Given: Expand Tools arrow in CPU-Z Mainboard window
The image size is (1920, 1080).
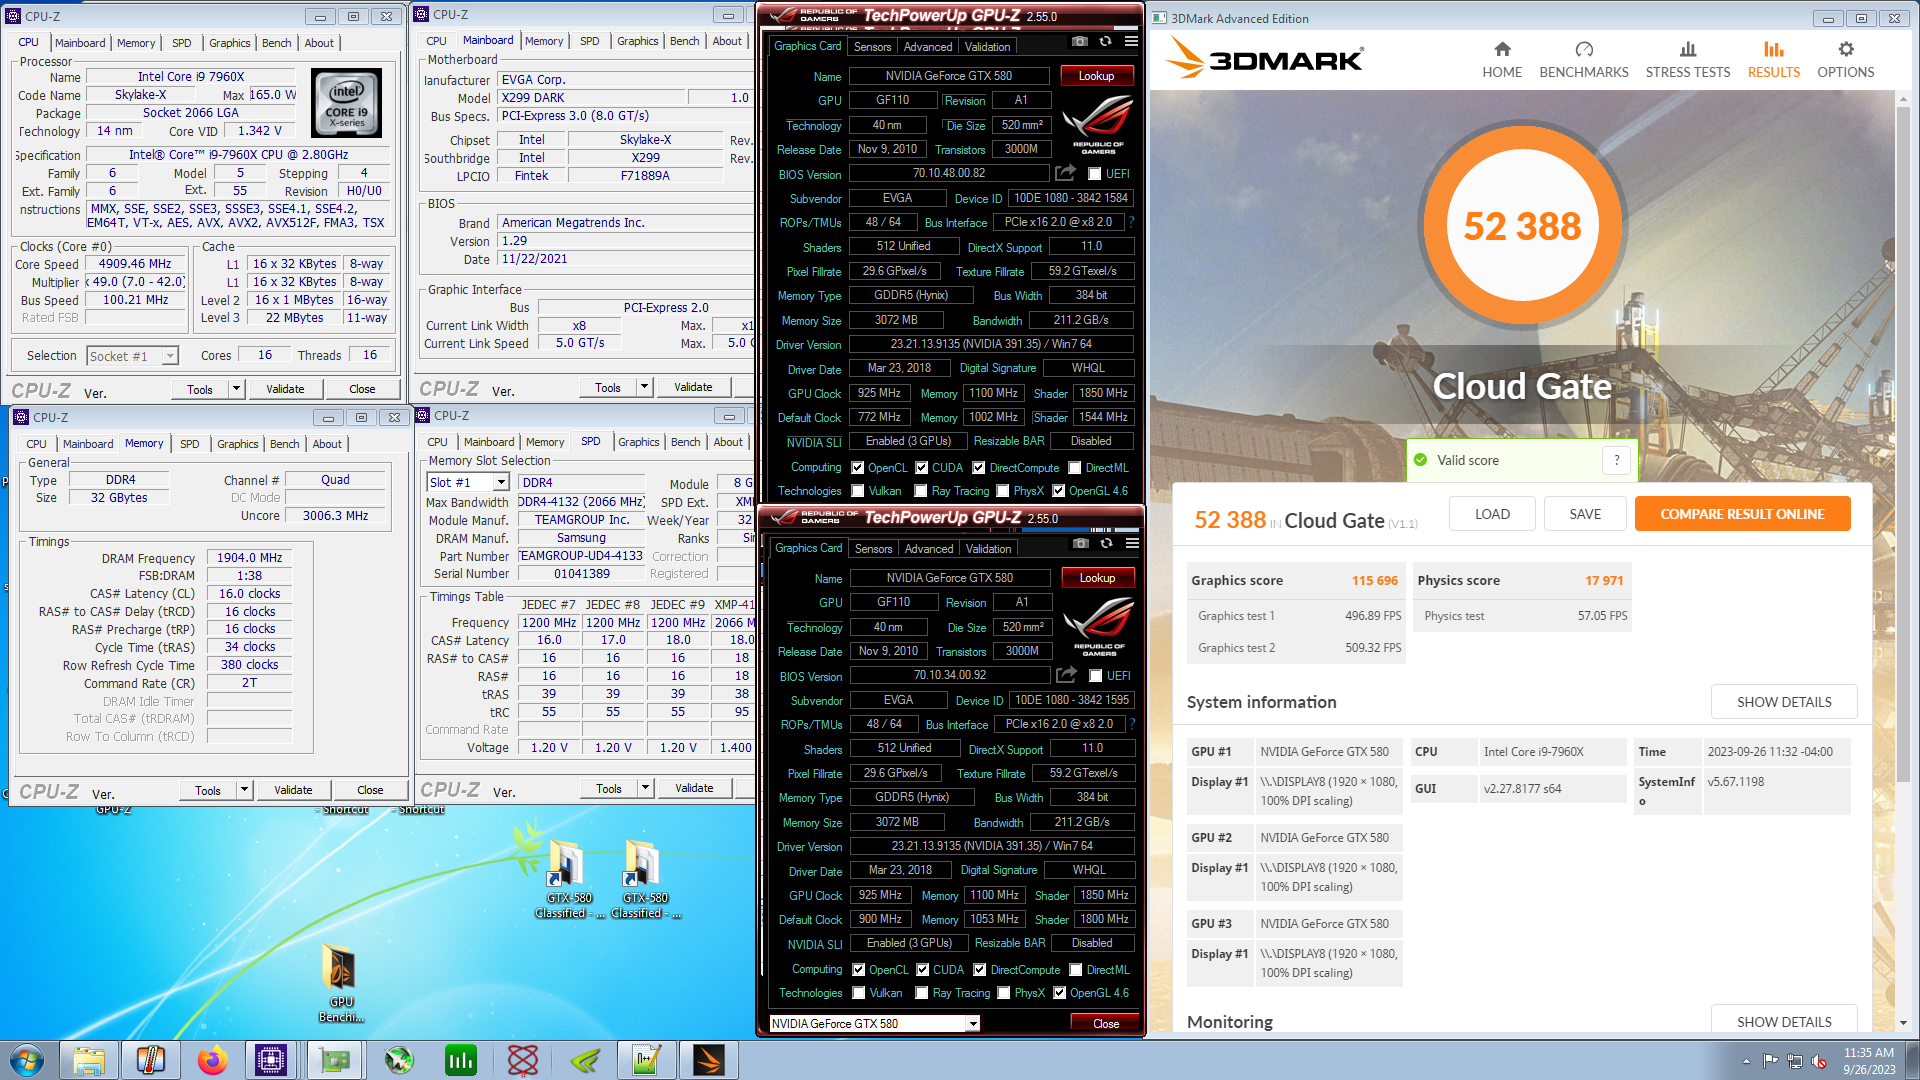Looking at the screenshot, I should coord(645,387).
